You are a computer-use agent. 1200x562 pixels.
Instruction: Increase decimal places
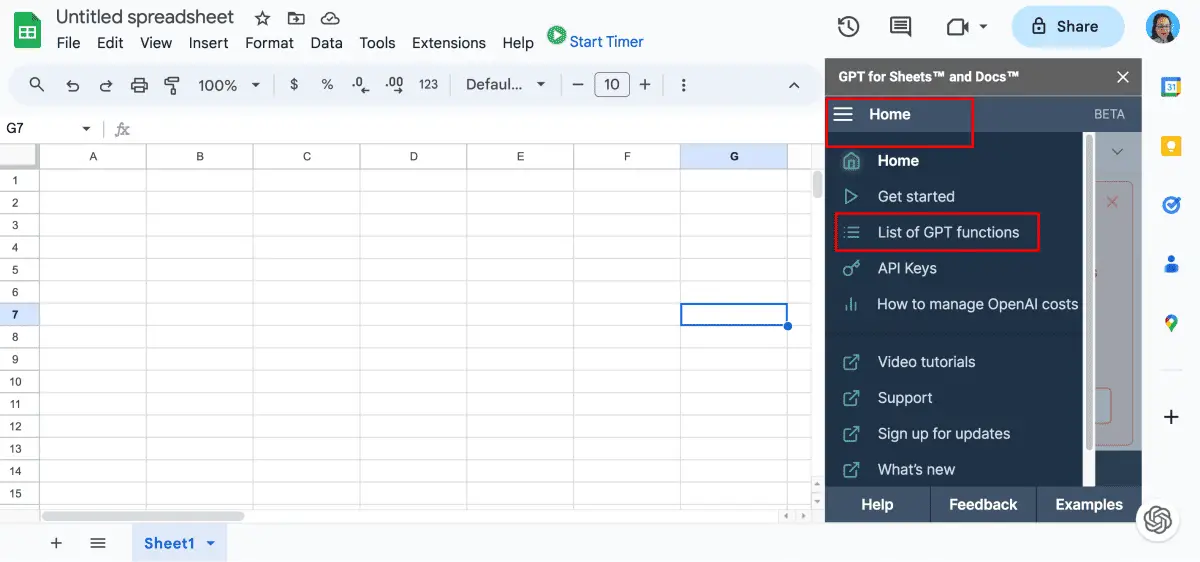point(394,85)
